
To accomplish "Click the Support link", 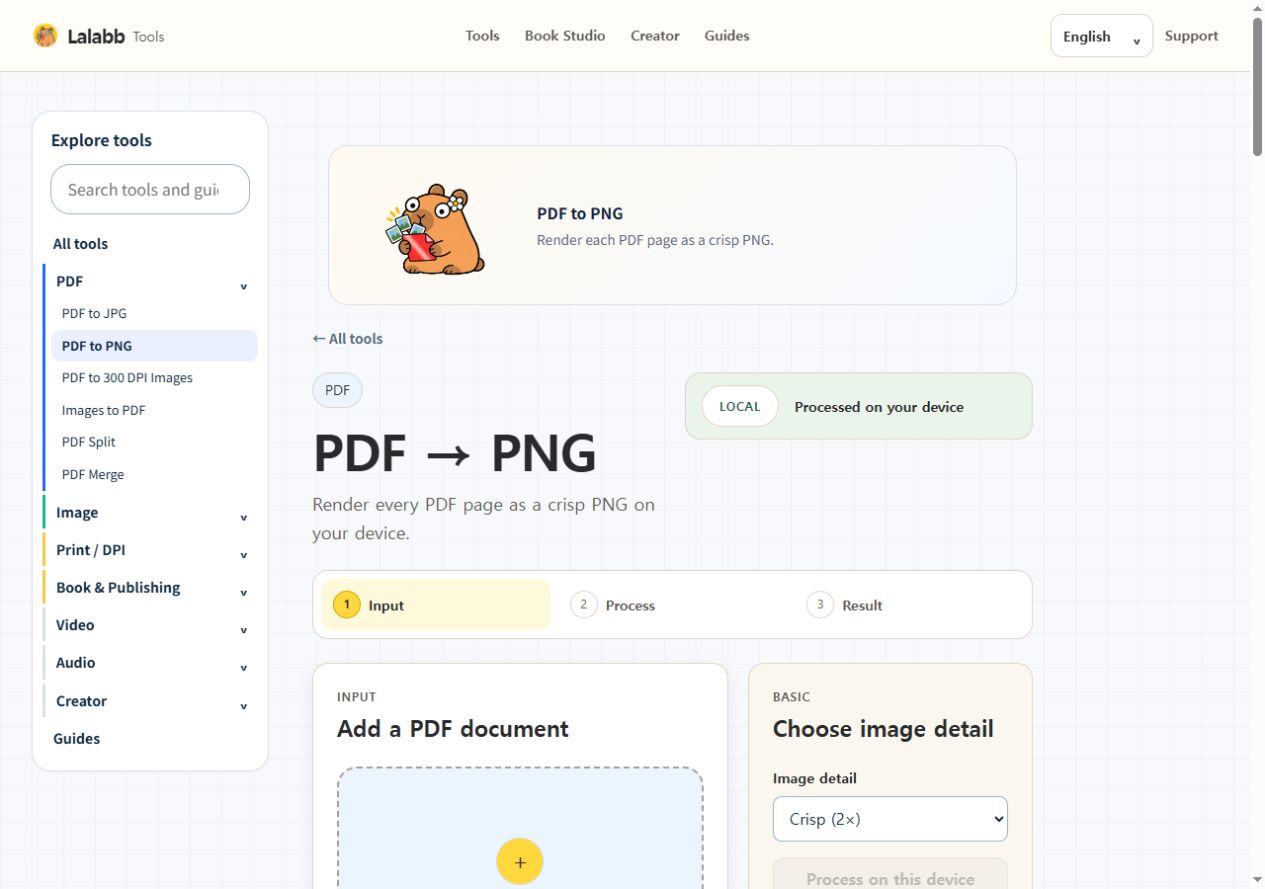I will point(1191,36).
